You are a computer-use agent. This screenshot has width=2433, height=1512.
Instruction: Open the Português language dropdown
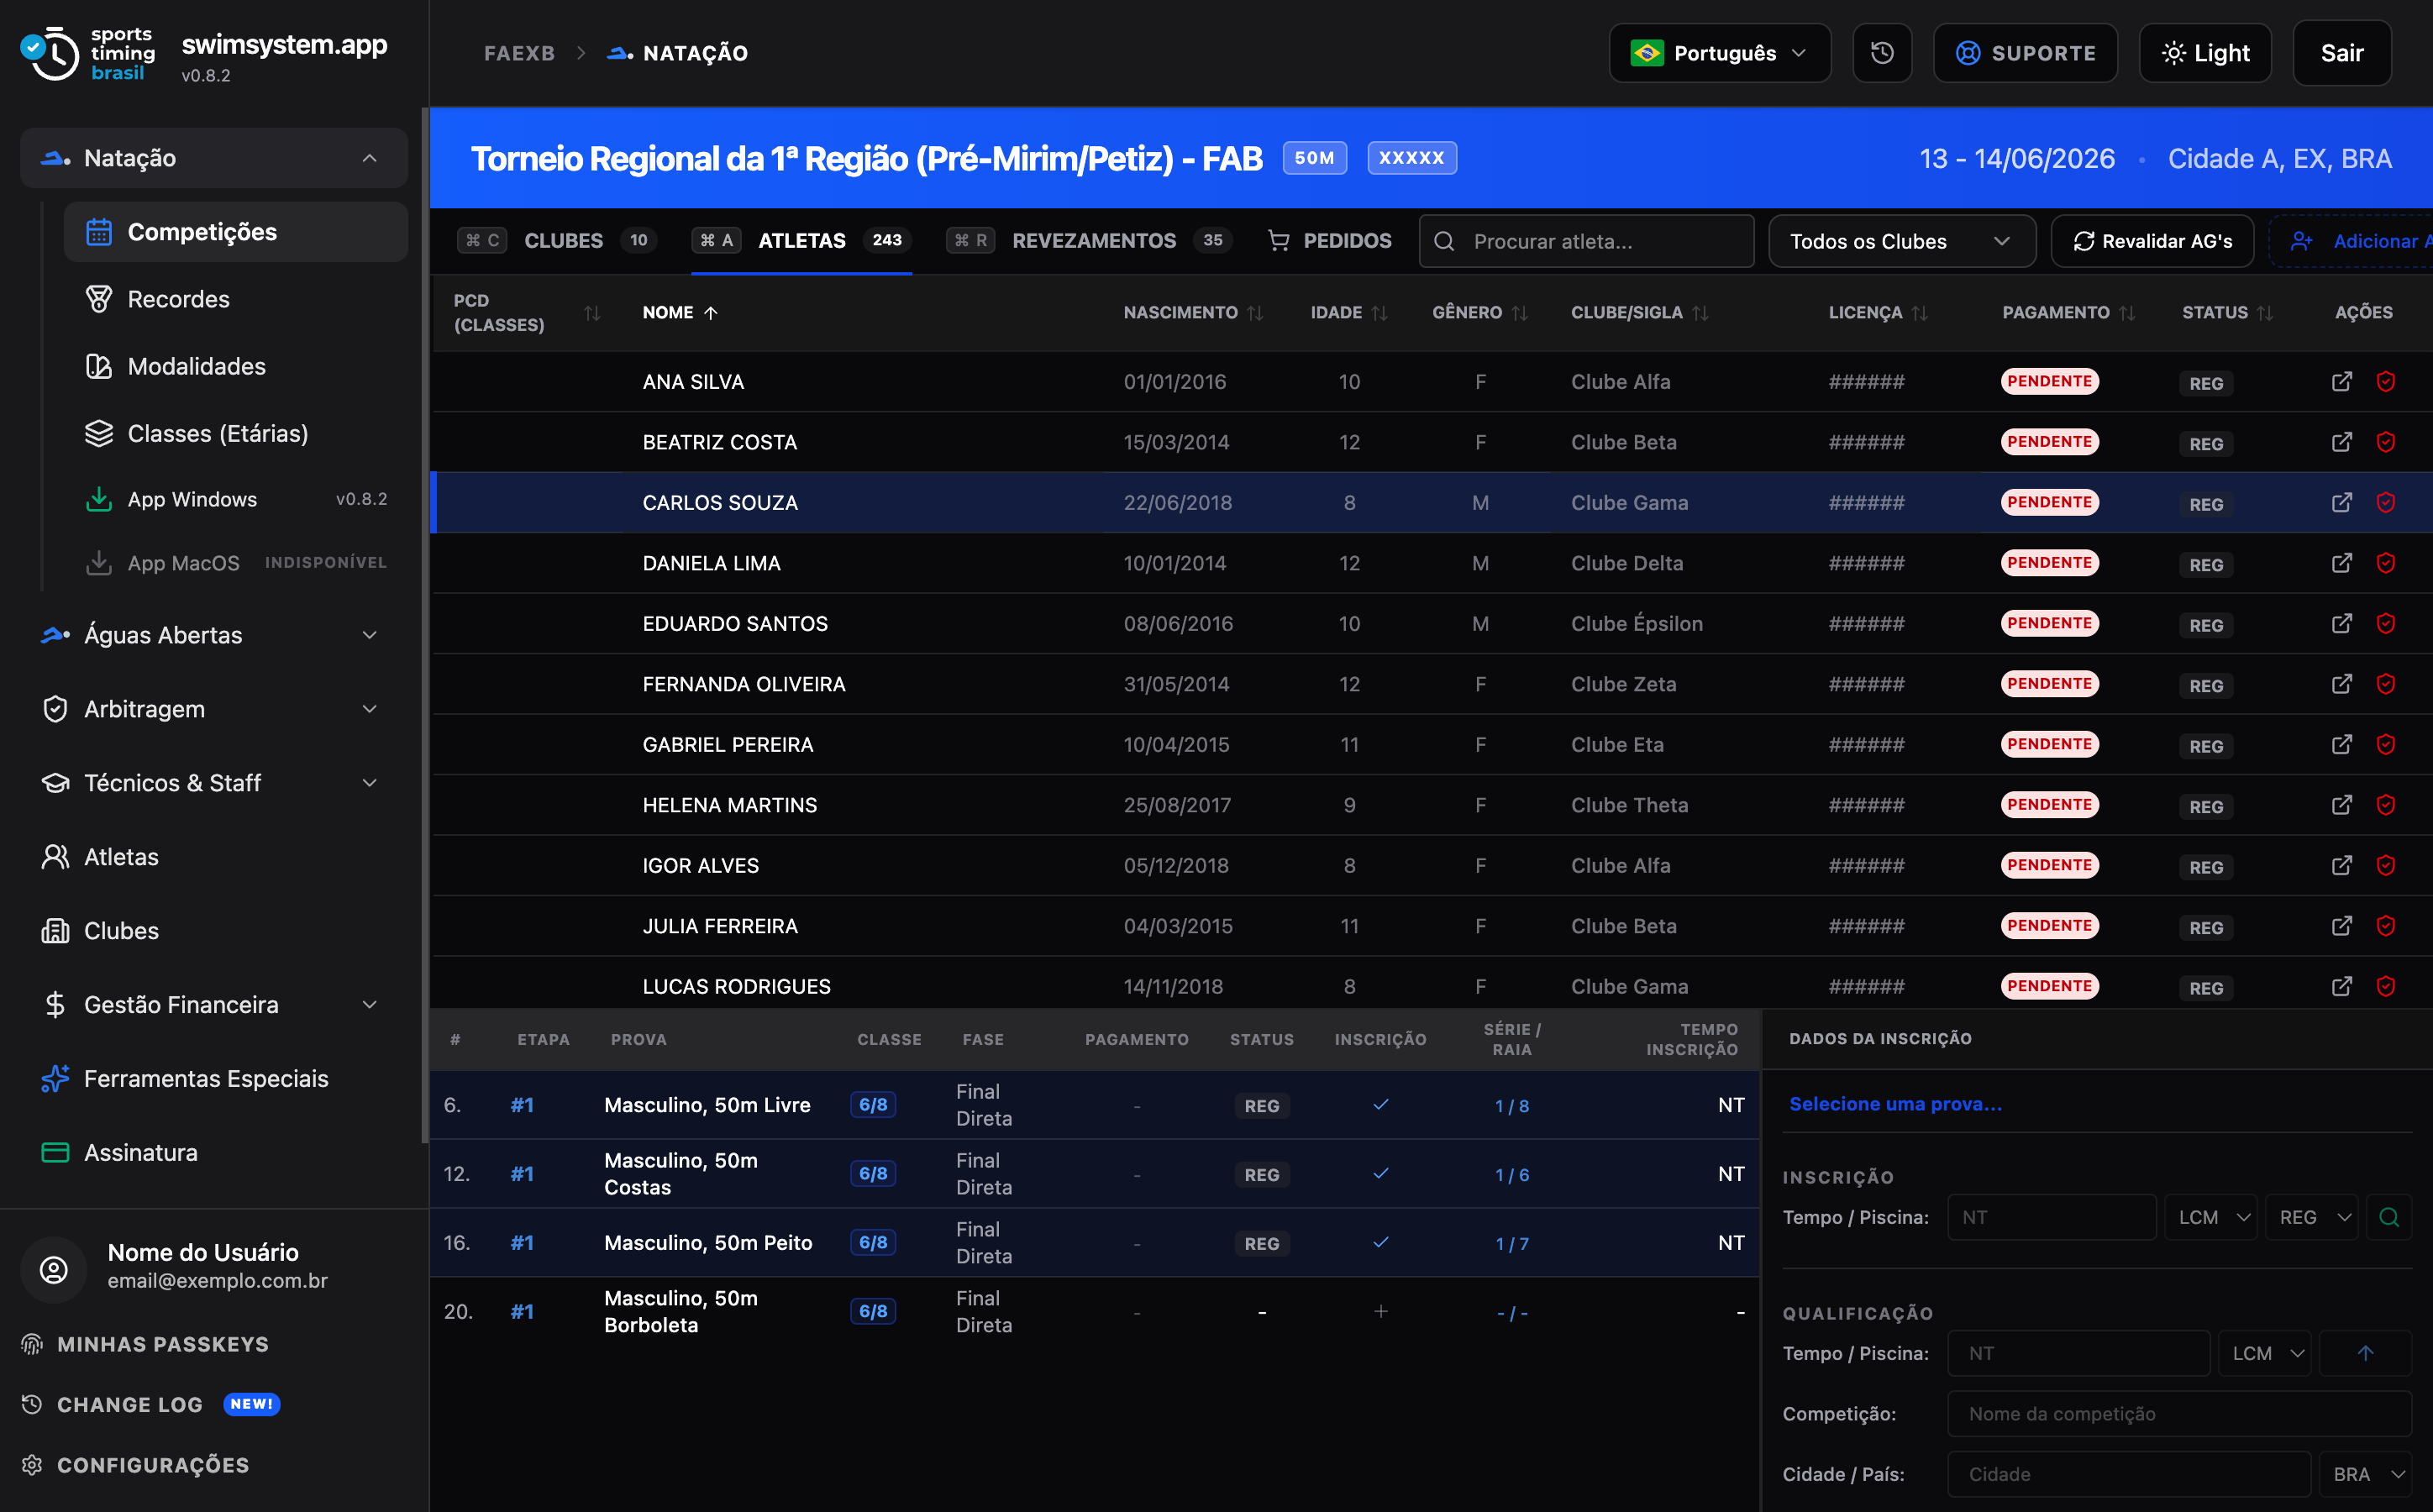coord(1719,53)
